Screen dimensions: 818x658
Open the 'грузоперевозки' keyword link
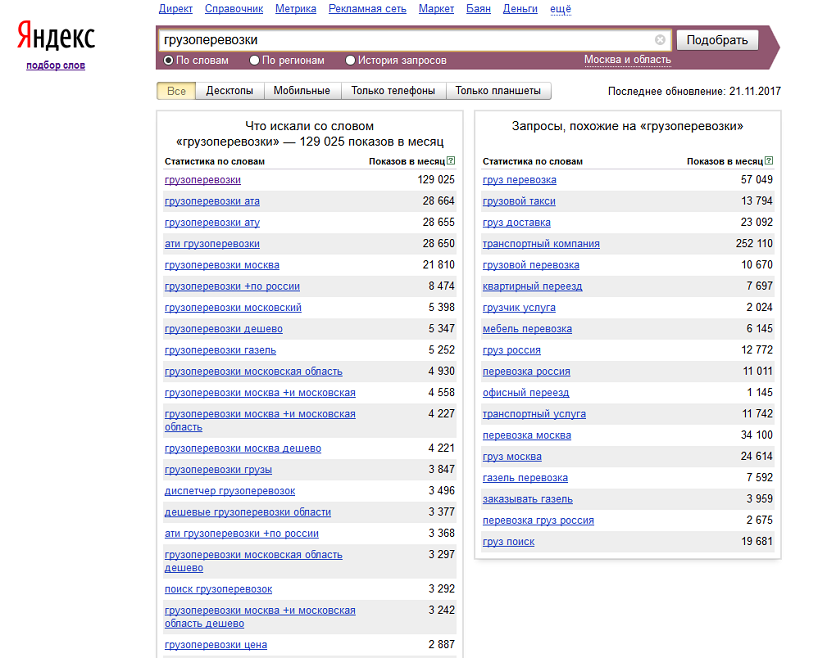pos(202,180)
